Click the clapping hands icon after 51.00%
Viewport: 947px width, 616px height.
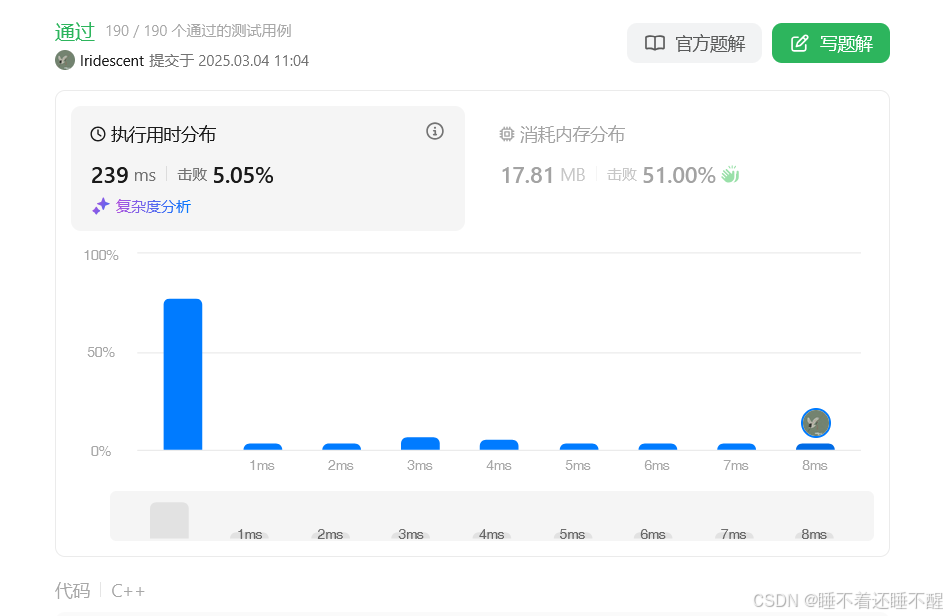click(730, 175)
